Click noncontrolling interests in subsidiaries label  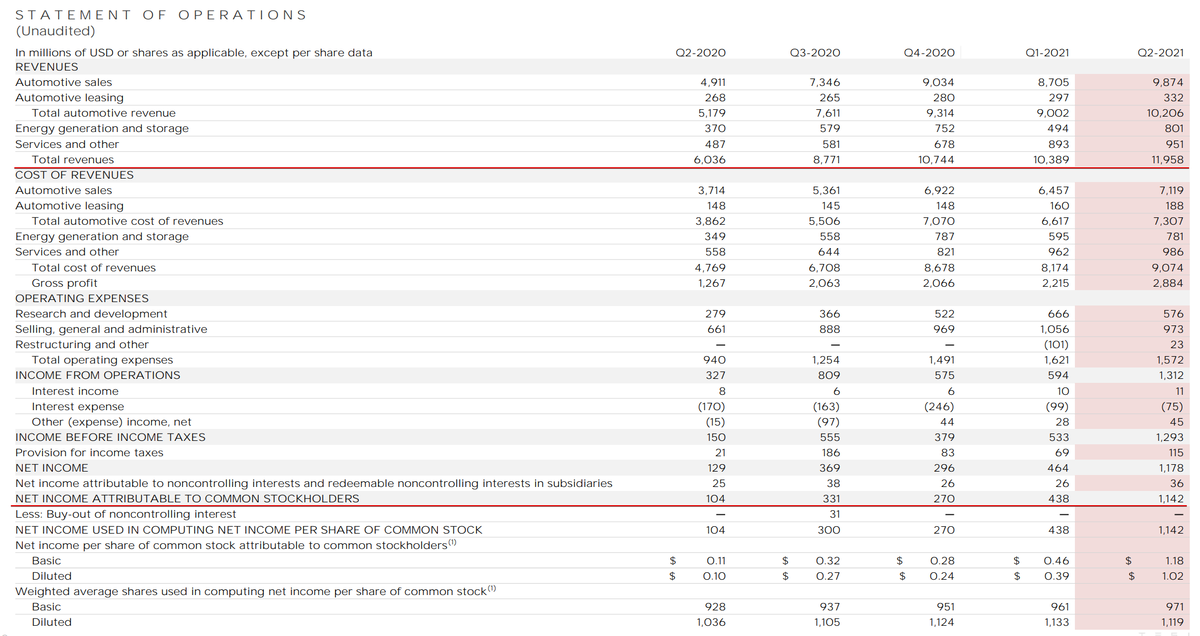(x=314, y=484)
